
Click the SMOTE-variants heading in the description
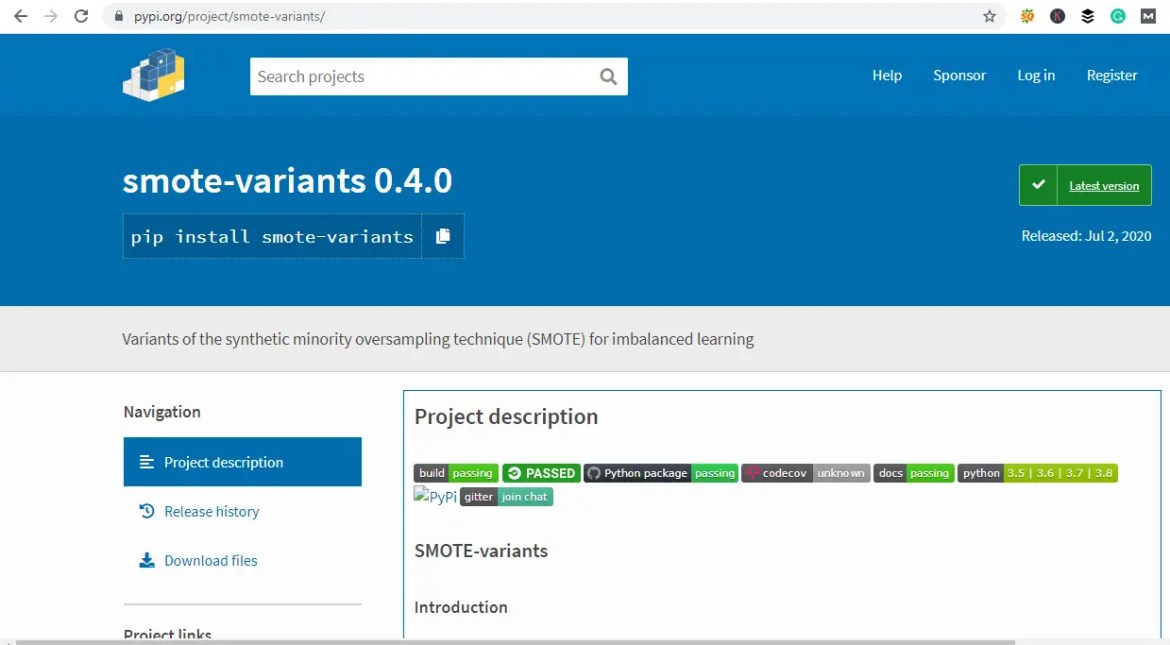click(481, 551)
